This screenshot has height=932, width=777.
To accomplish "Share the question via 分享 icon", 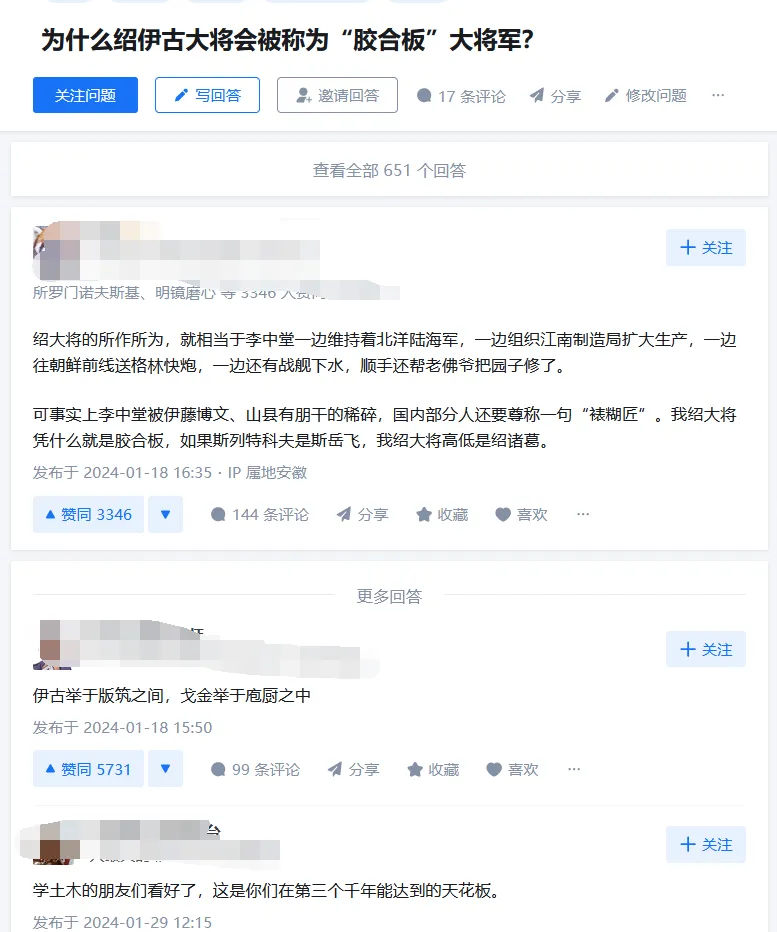I will click(537, 96).
